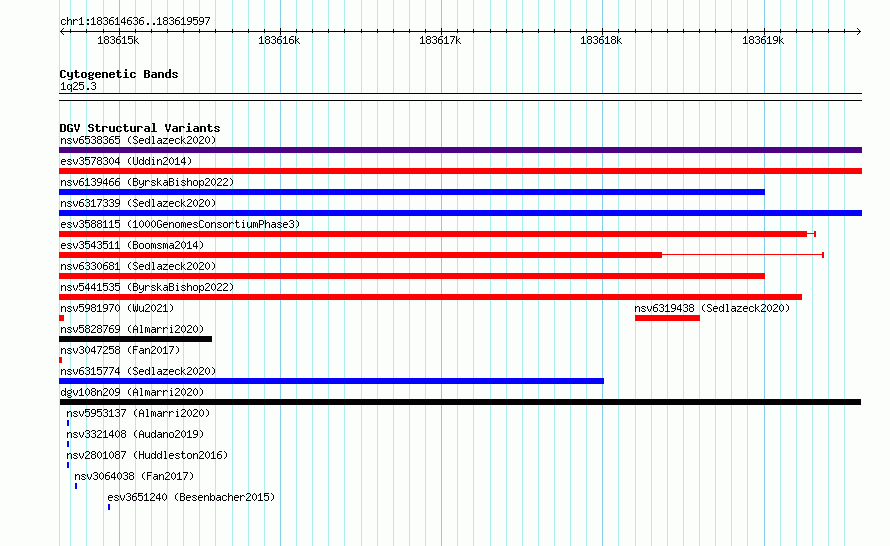Viewport: 890px width, 546px height.
Task: Open nsv6330681 (Sedlazeck2020) label
Action: pyautogui.click(x=138, y=266)
